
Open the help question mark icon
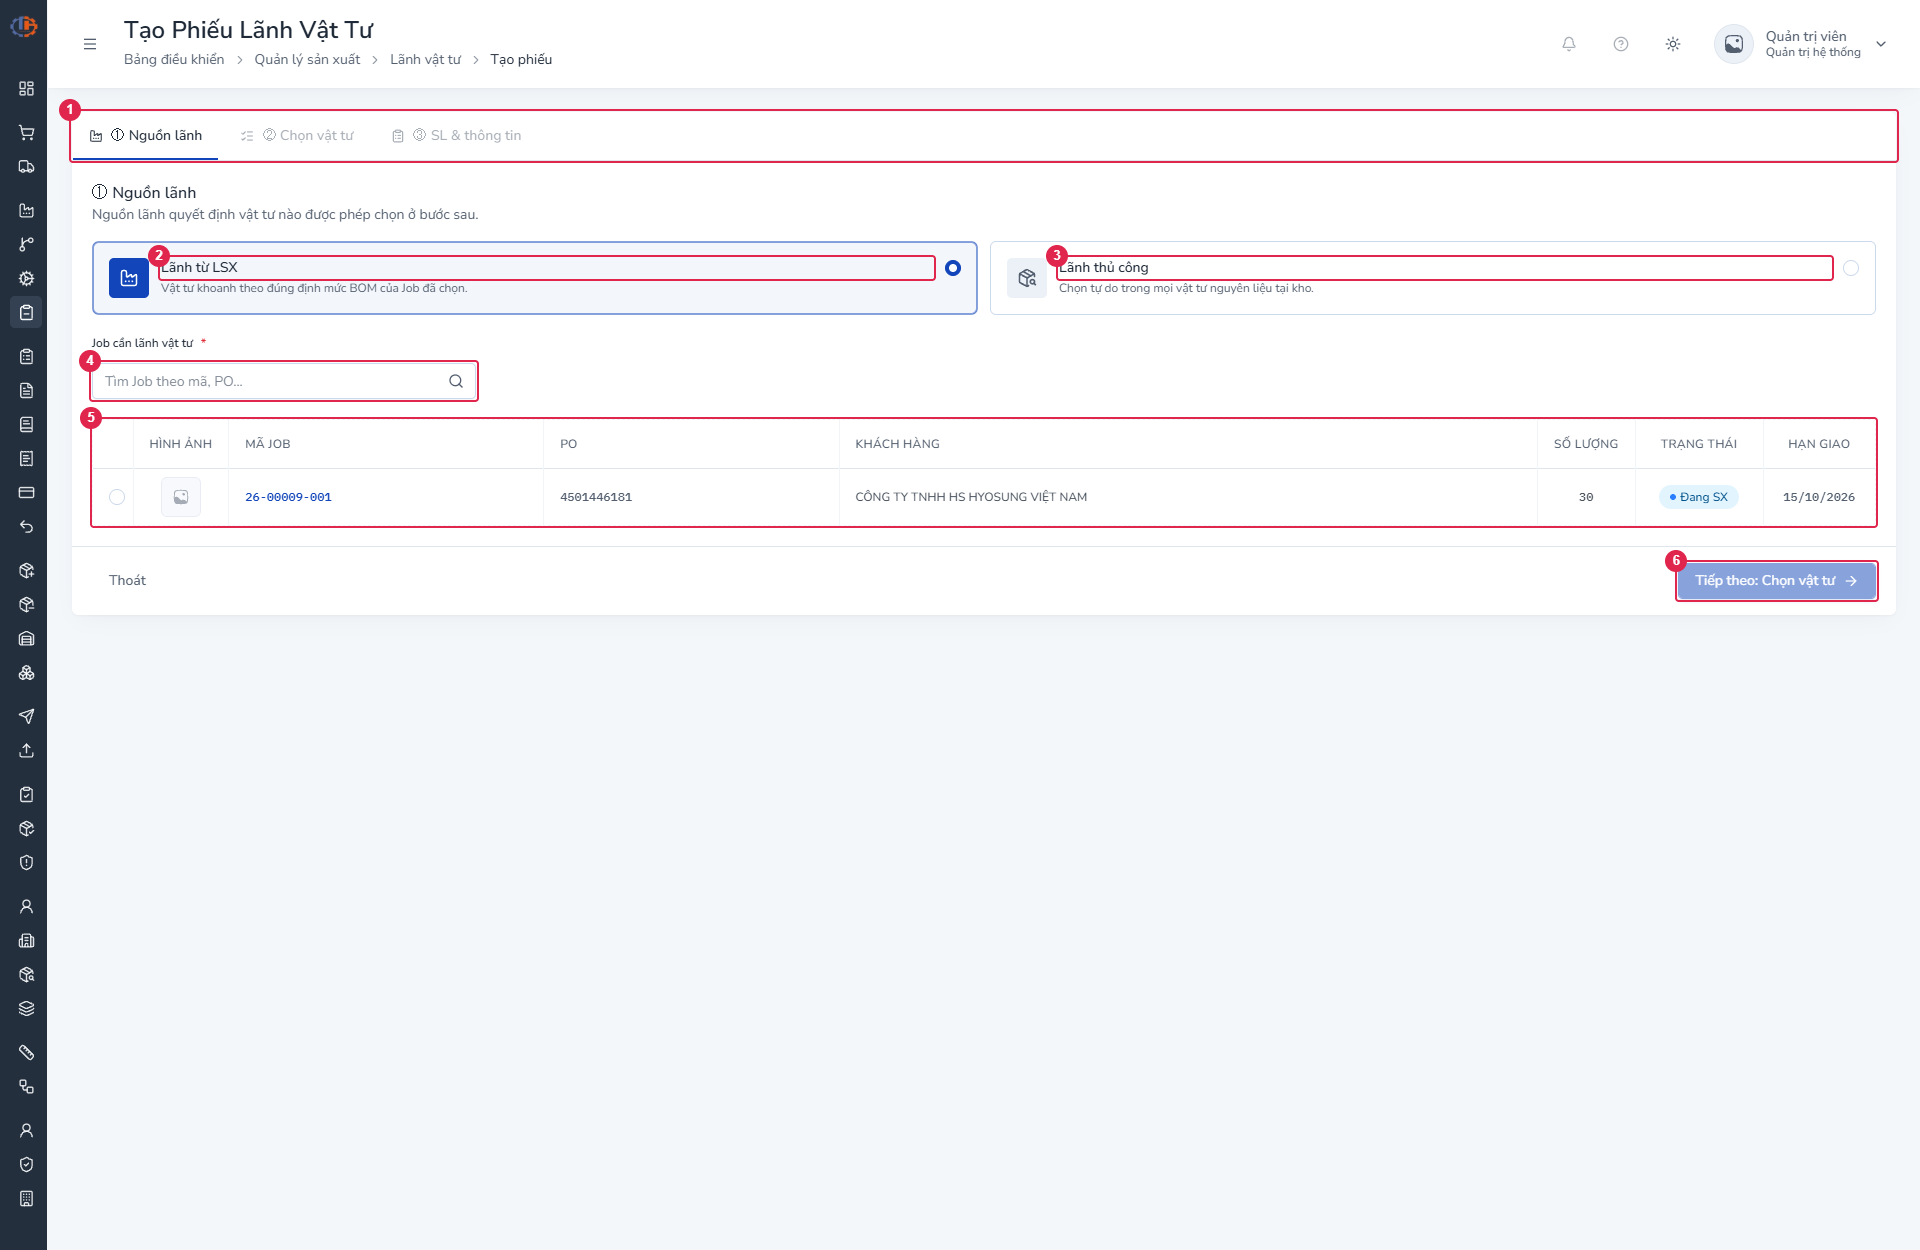[x=1621, y=44]
